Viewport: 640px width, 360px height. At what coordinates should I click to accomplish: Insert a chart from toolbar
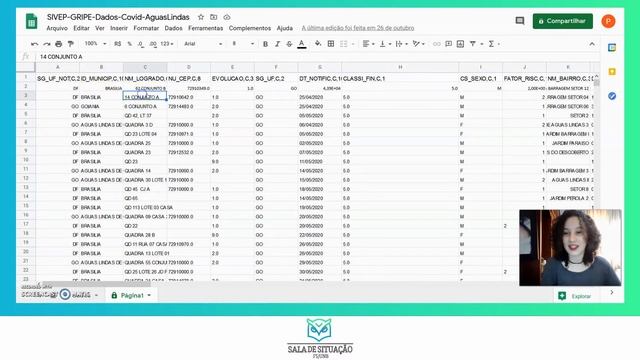460,44
